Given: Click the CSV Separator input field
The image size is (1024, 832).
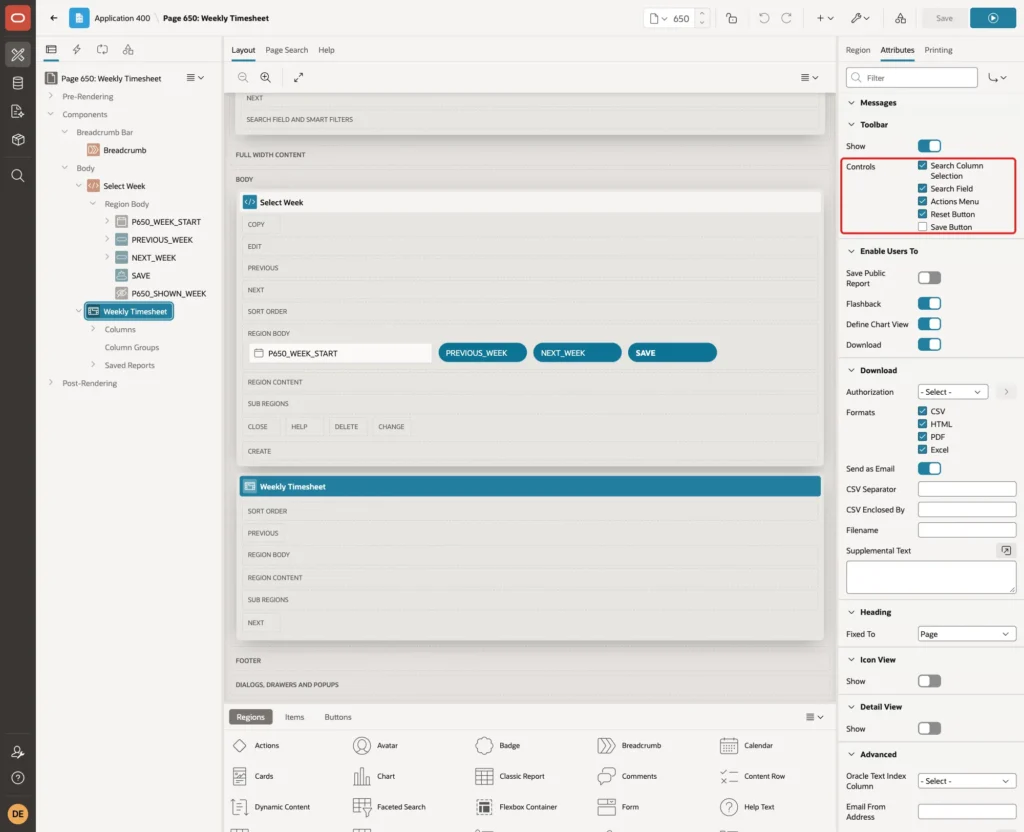Looking at the screenshot, I should (x=967, y=489).
